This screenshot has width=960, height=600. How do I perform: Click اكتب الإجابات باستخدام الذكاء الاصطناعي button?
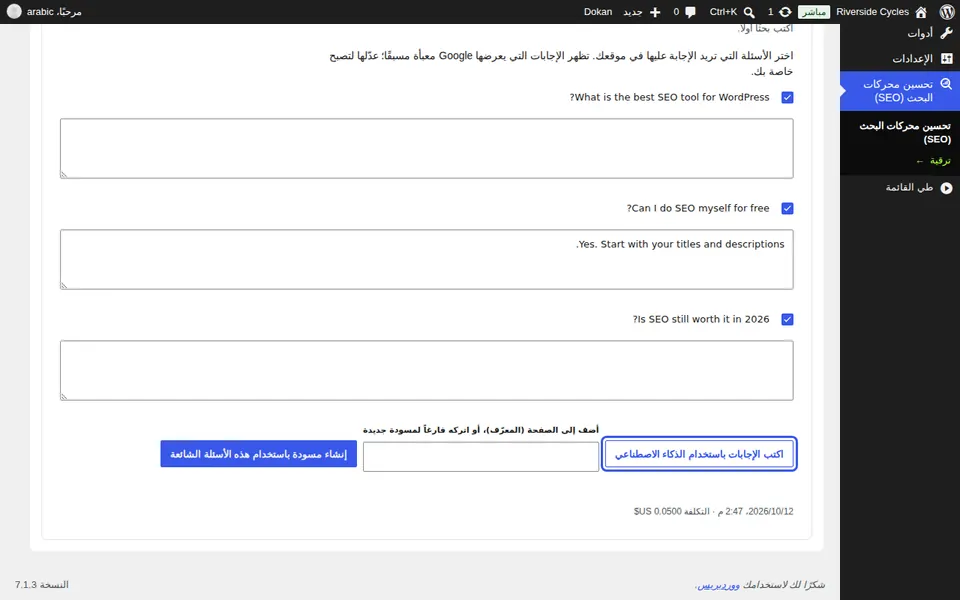(x=699, y=454)
